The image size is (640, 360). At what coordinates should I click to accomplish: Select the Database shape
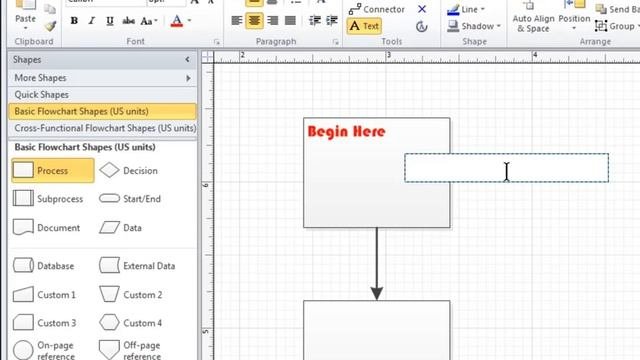pyautogui.click(x=44, y=266)
